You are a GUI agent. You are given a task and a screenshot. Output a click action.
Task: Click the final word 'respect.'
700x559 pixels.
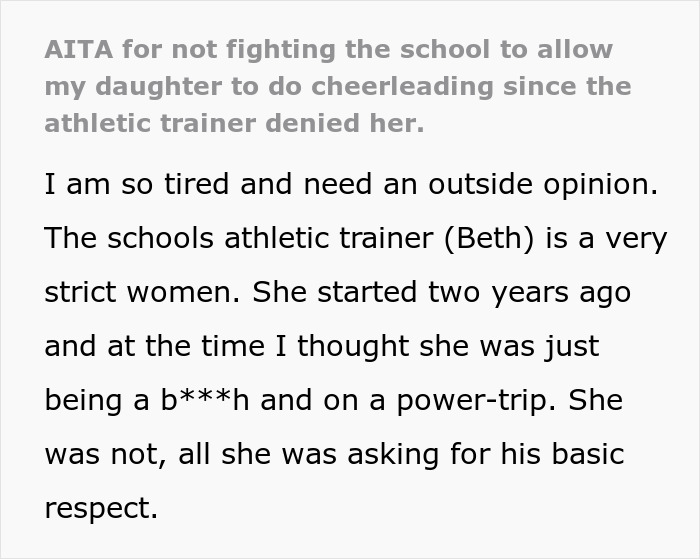click(101, 509)
